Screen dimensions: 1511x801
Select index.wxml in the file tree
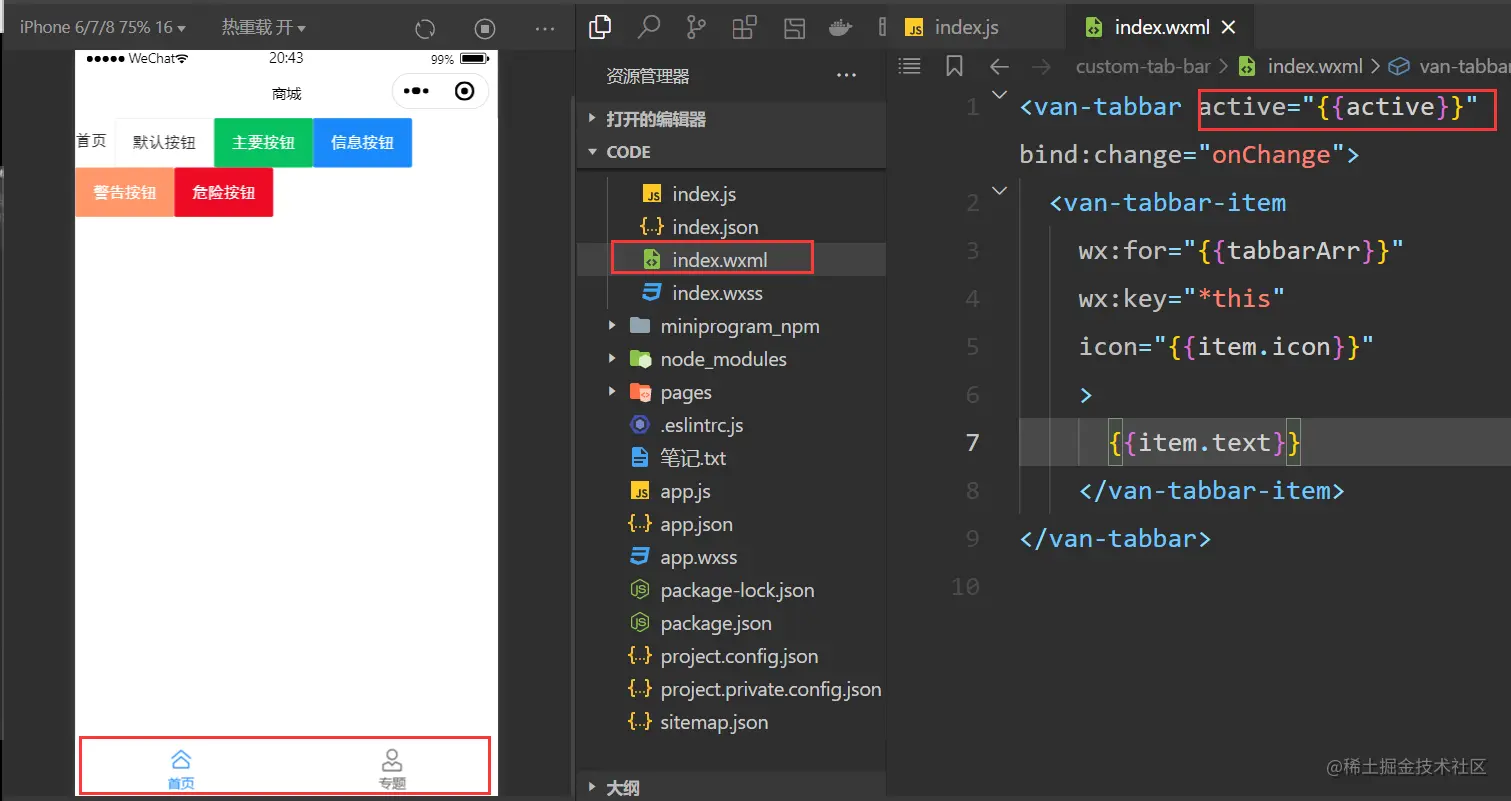point(731,260)
